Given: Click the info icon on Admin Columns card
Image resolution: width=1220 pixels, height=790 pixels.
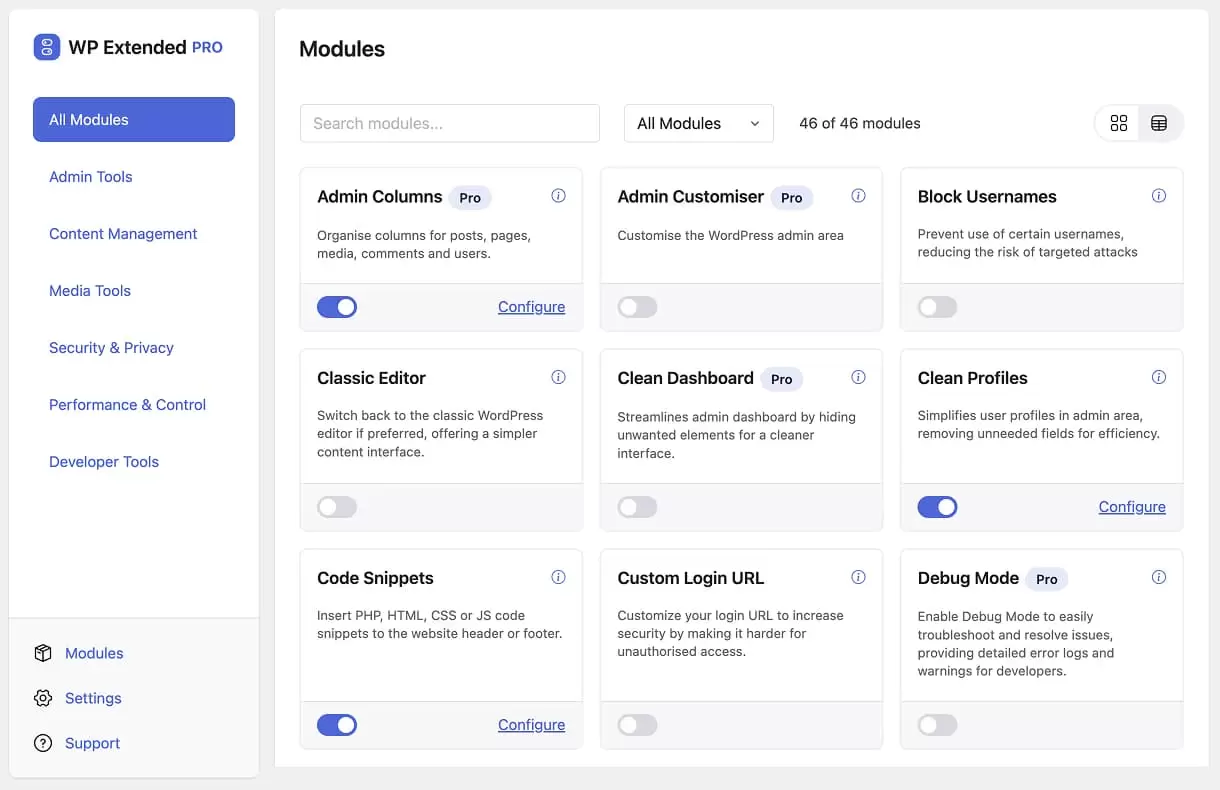Looking at the screenshot, I should (x=559, y=196).
